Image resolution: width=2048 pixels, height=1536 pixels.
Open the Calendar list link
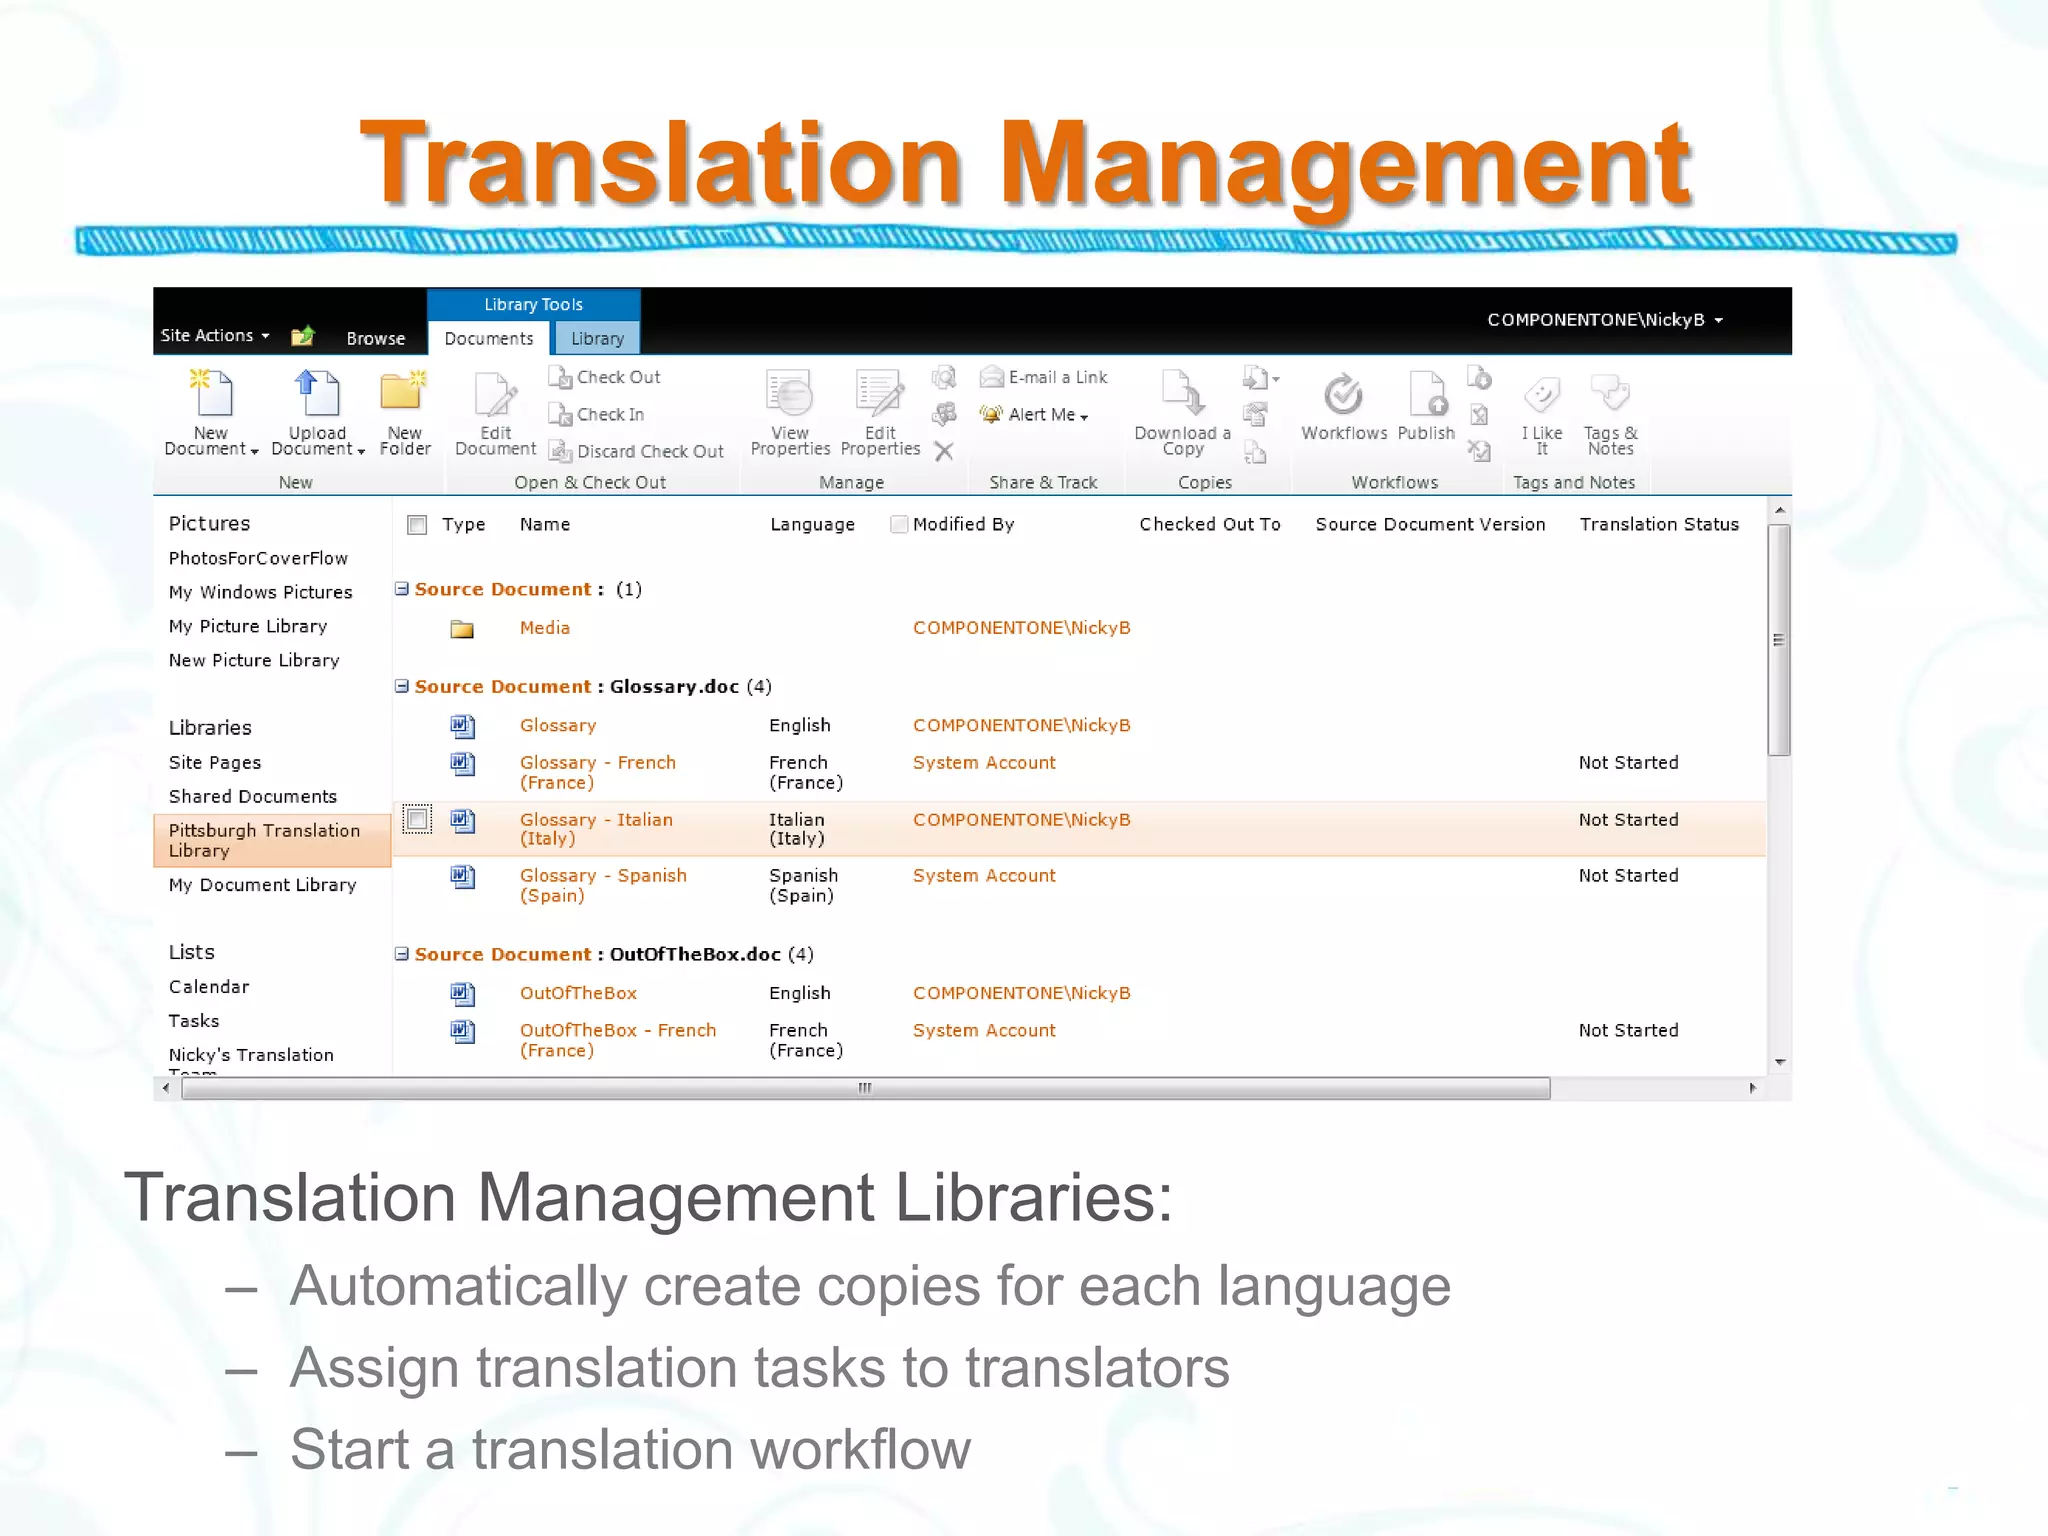point(209,987)
